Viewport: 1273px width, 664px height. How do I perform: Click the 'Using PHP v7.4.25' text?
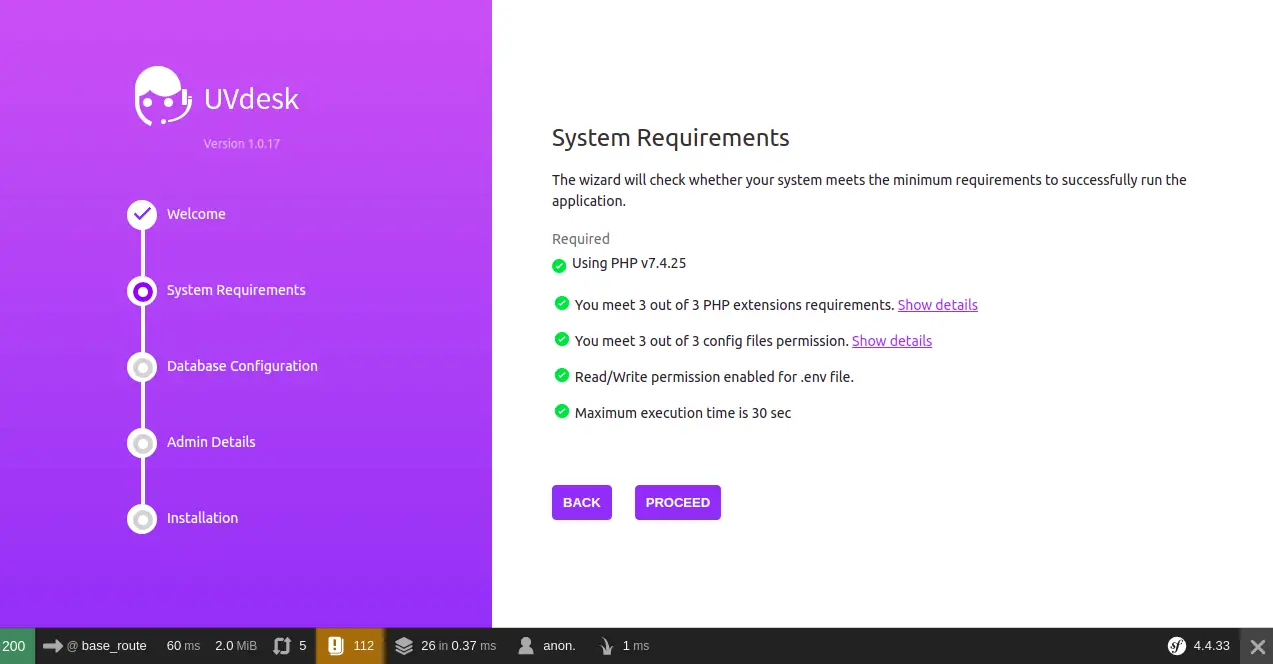click(629, 264)
